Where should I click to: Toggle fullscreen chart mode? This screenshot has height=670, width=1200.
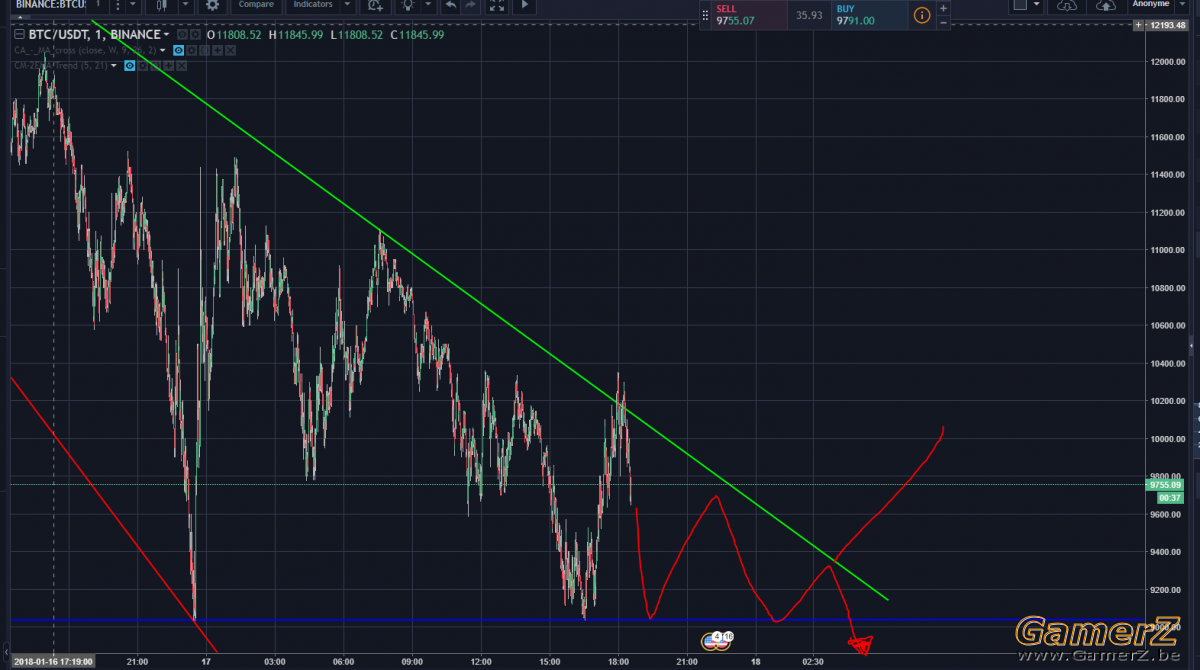497,5
